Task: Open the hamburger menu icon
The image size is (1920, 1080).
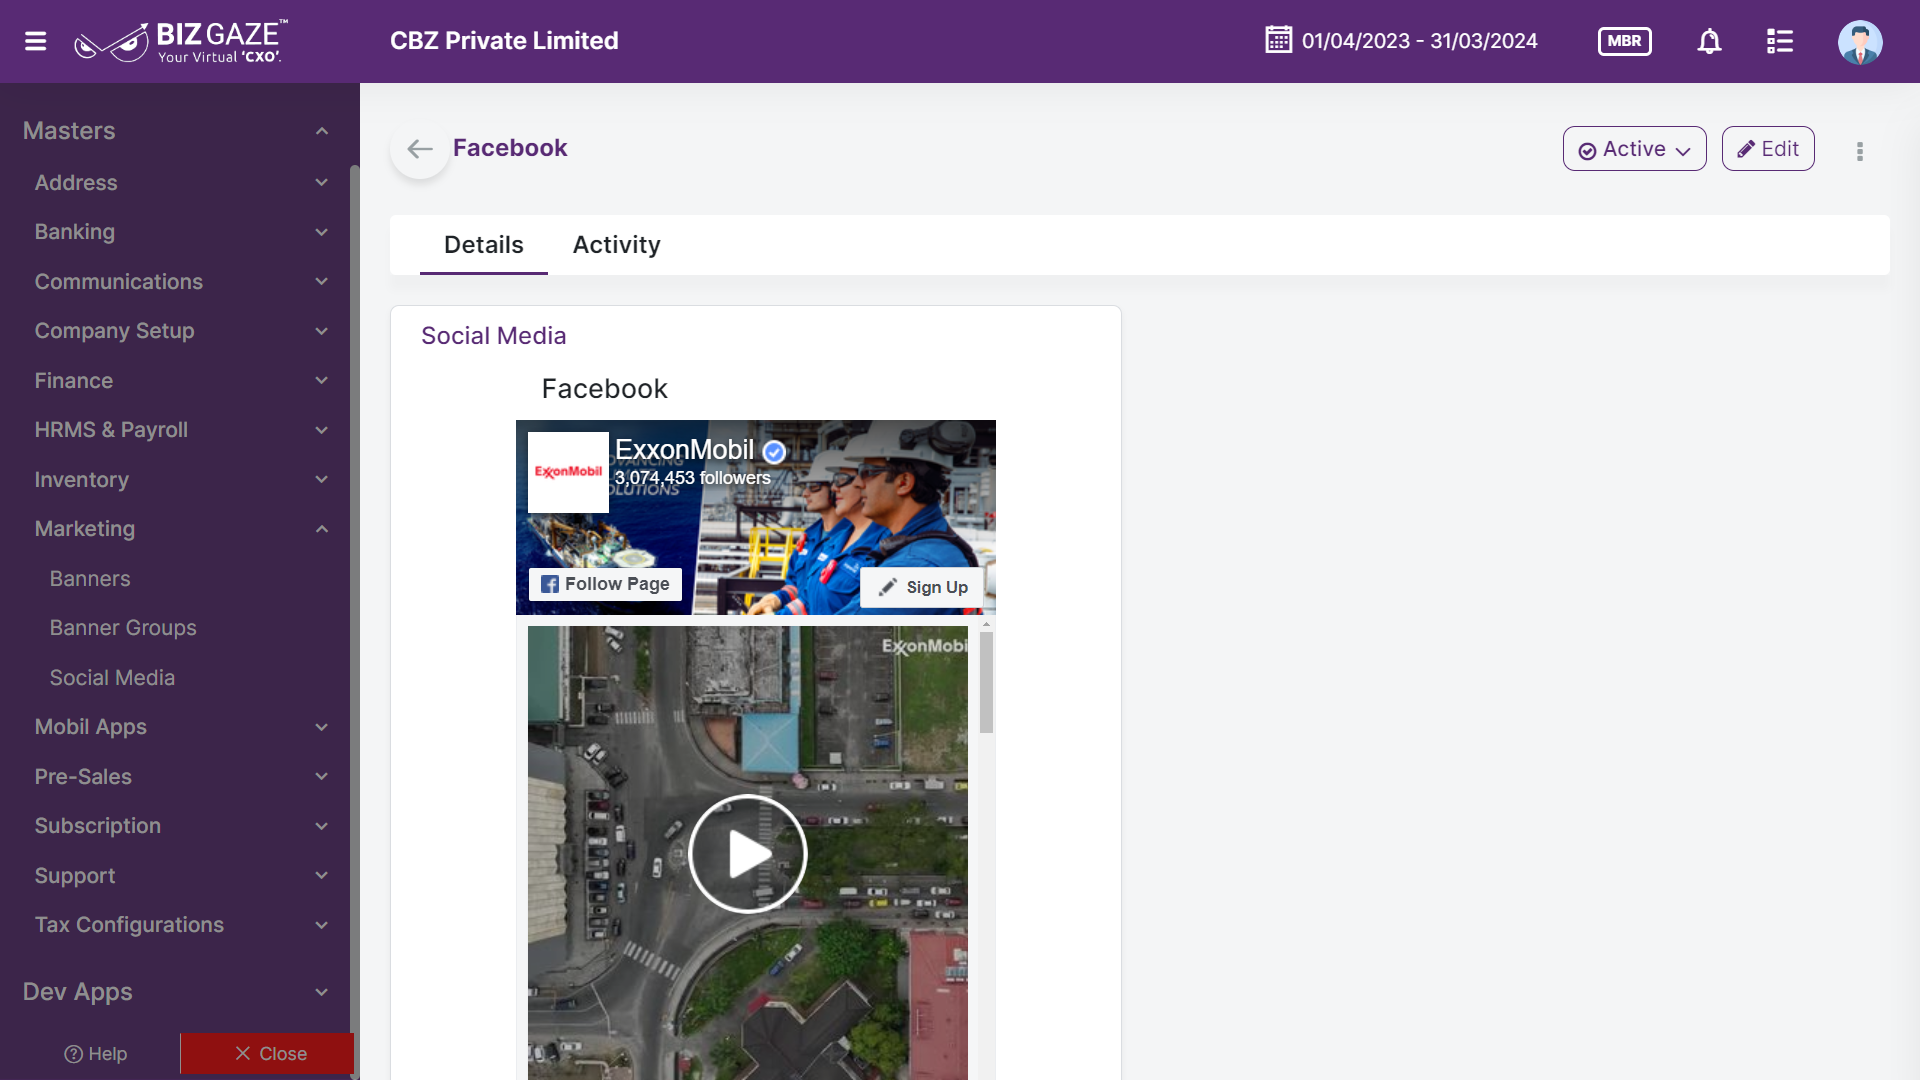Action: click(x=36, y=41)
